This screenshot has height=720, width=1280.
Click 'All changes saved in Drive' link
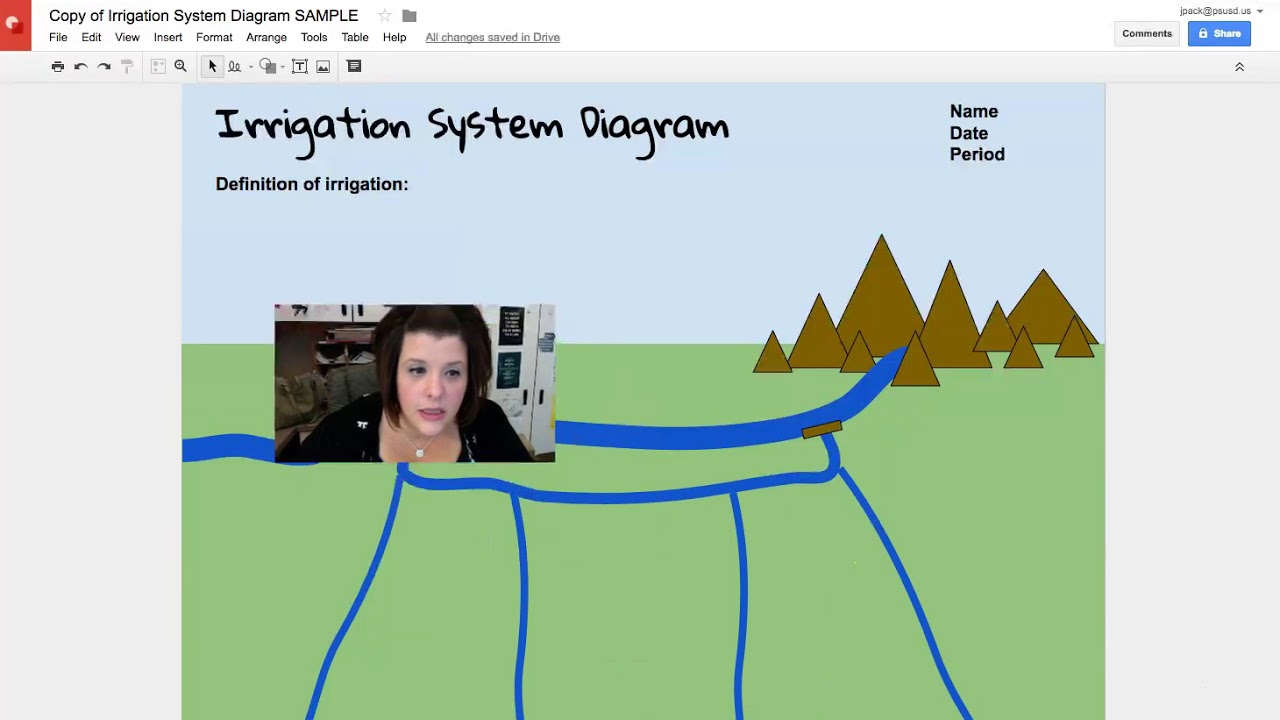pos(492,37)
